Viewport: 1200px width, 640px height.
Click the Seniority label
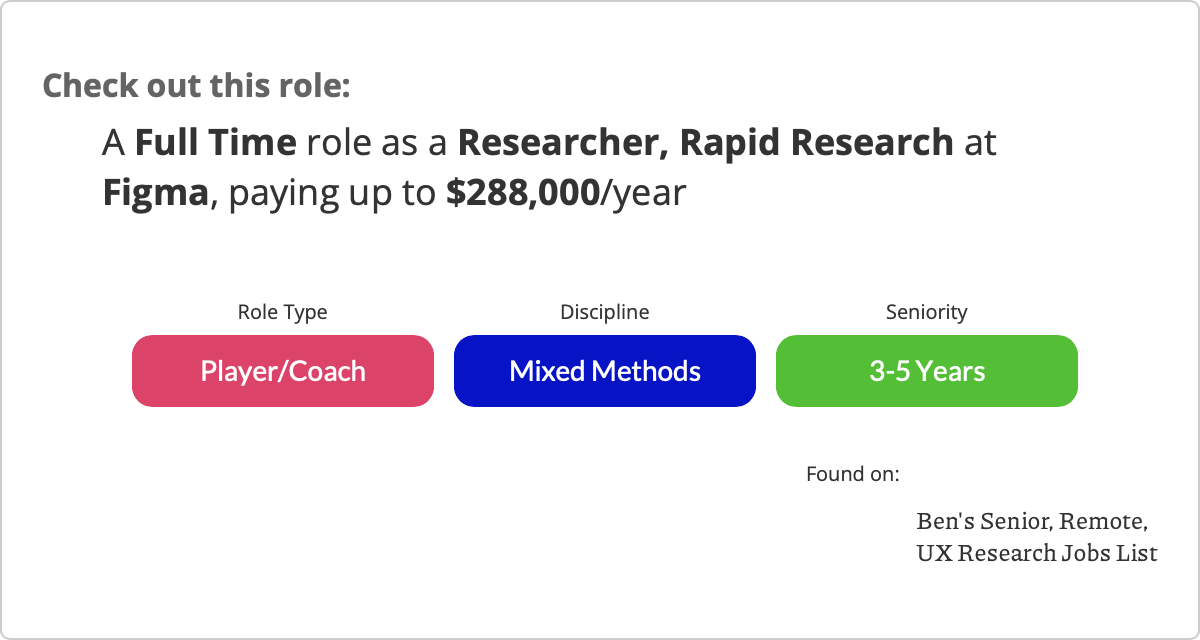(x=927, y=312)
